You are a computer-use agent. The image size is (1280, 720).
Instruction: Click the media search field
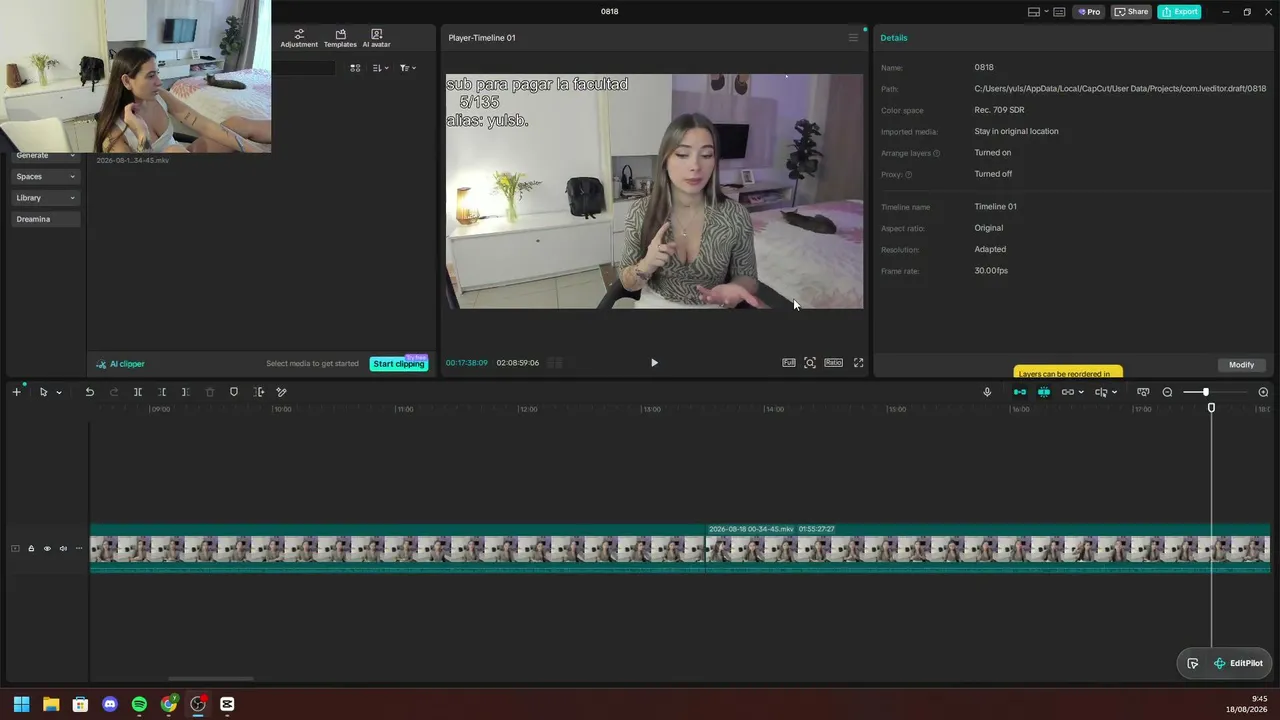pyautogui.click(x=304, y=68)
